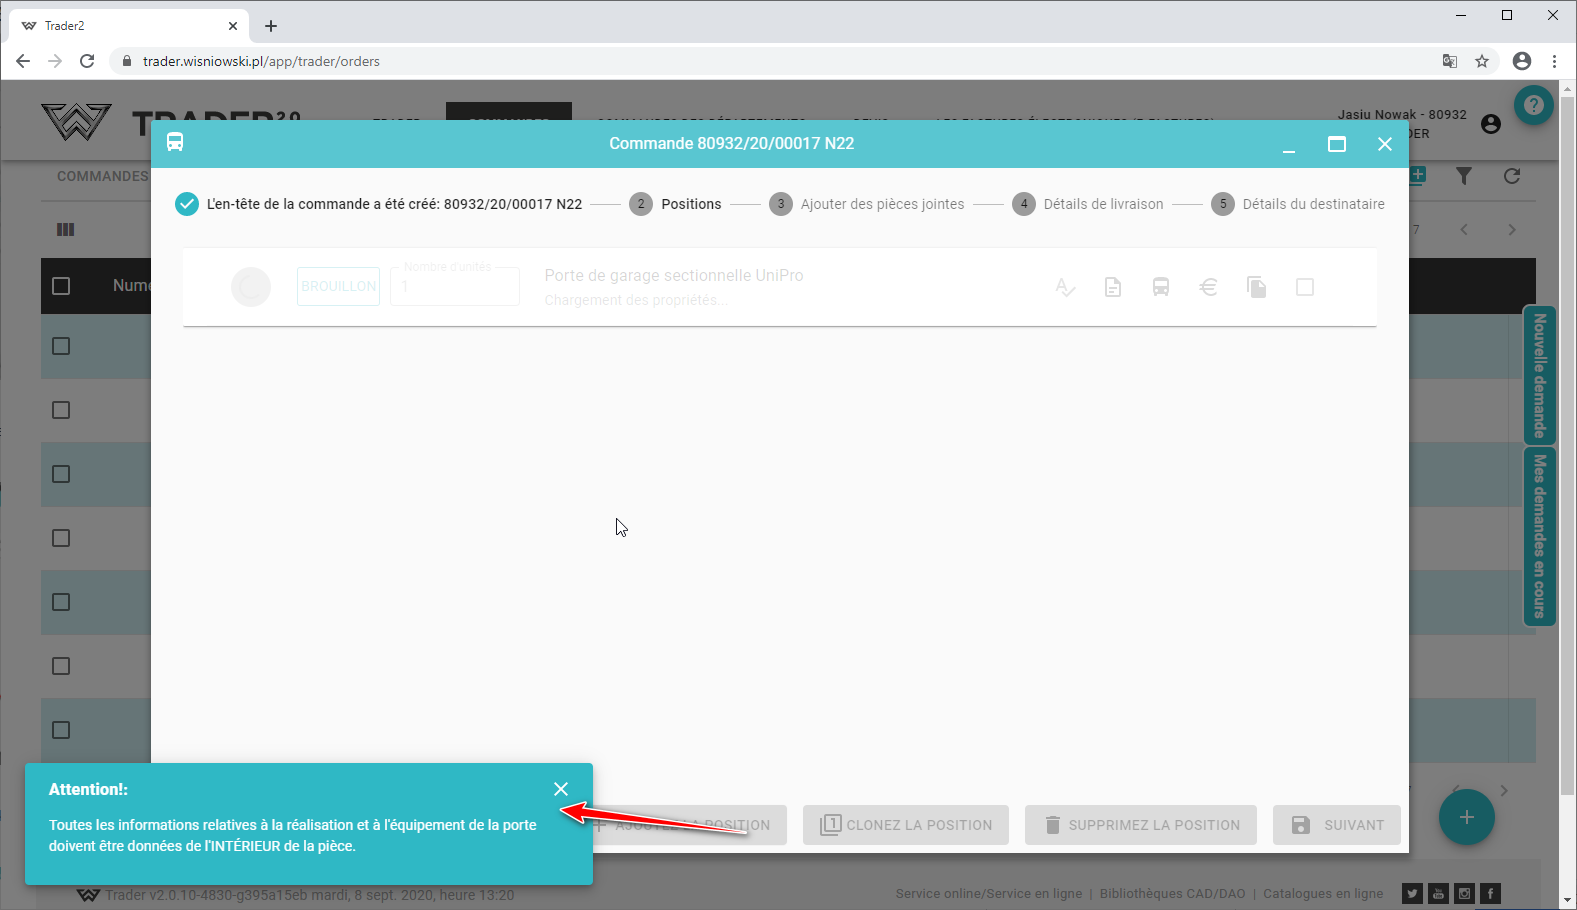Click the Suivant button
1577x910 pixels.
(1336, 825)
